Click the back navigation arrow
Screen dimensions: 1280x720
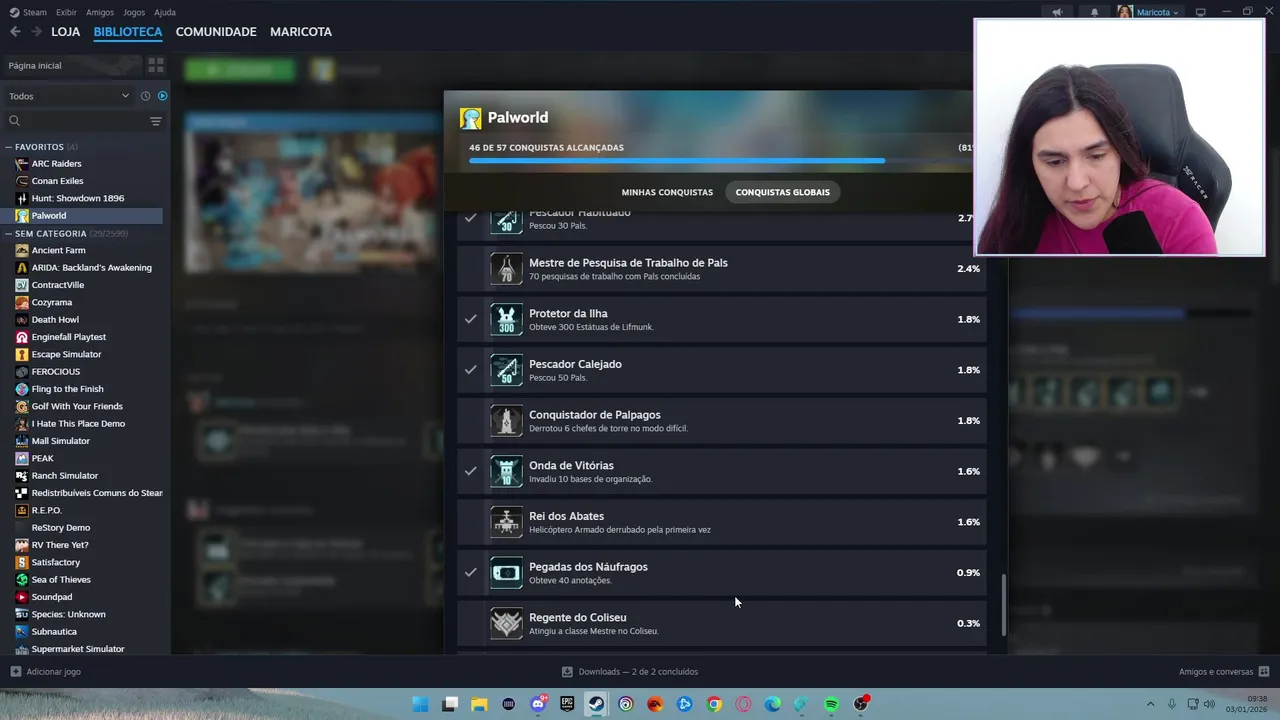[x=15, y=32]
